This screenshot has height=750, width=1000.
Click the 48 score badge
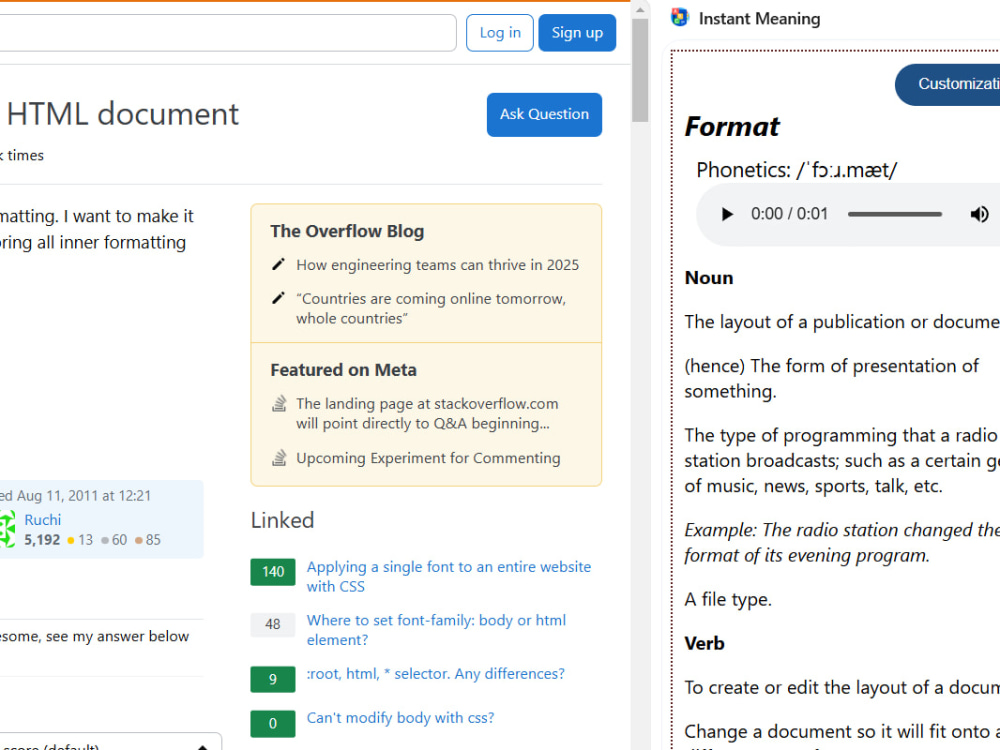(x=273, y=624)
